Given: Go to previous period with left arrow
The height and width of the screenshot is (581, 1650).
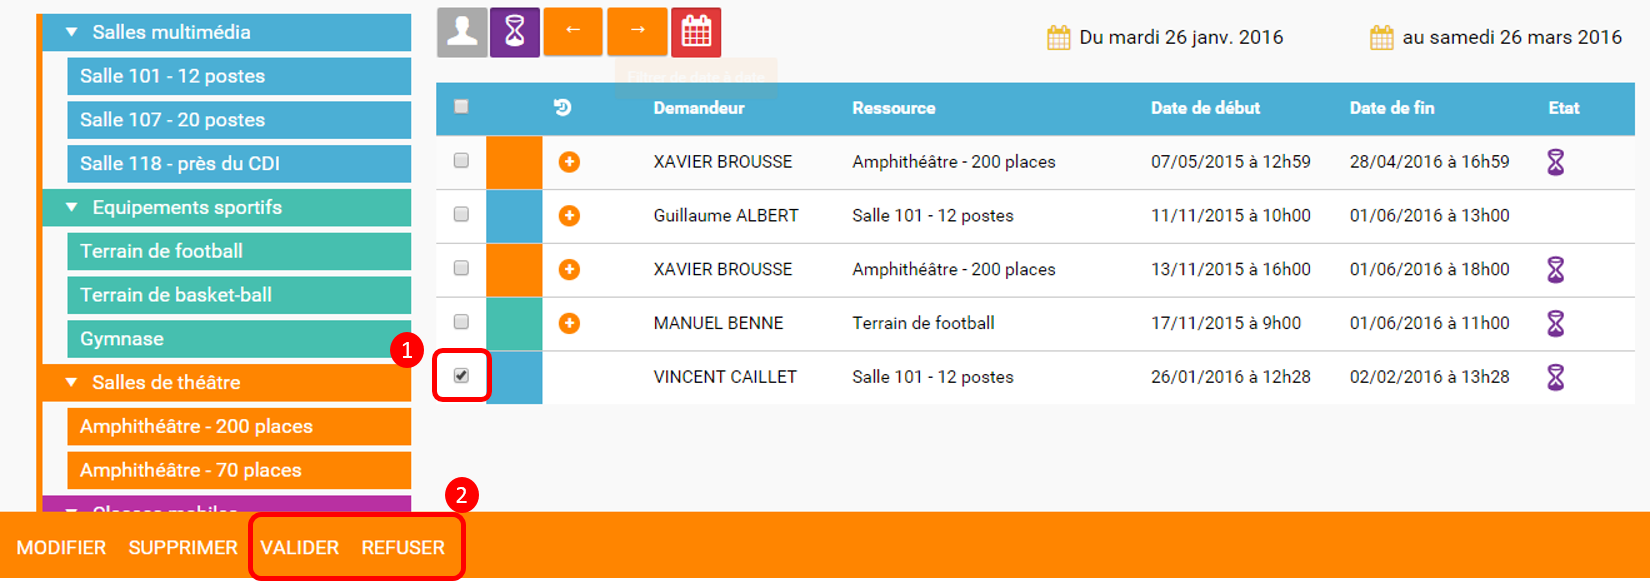Looking at the screenshot, I should 573,32.
